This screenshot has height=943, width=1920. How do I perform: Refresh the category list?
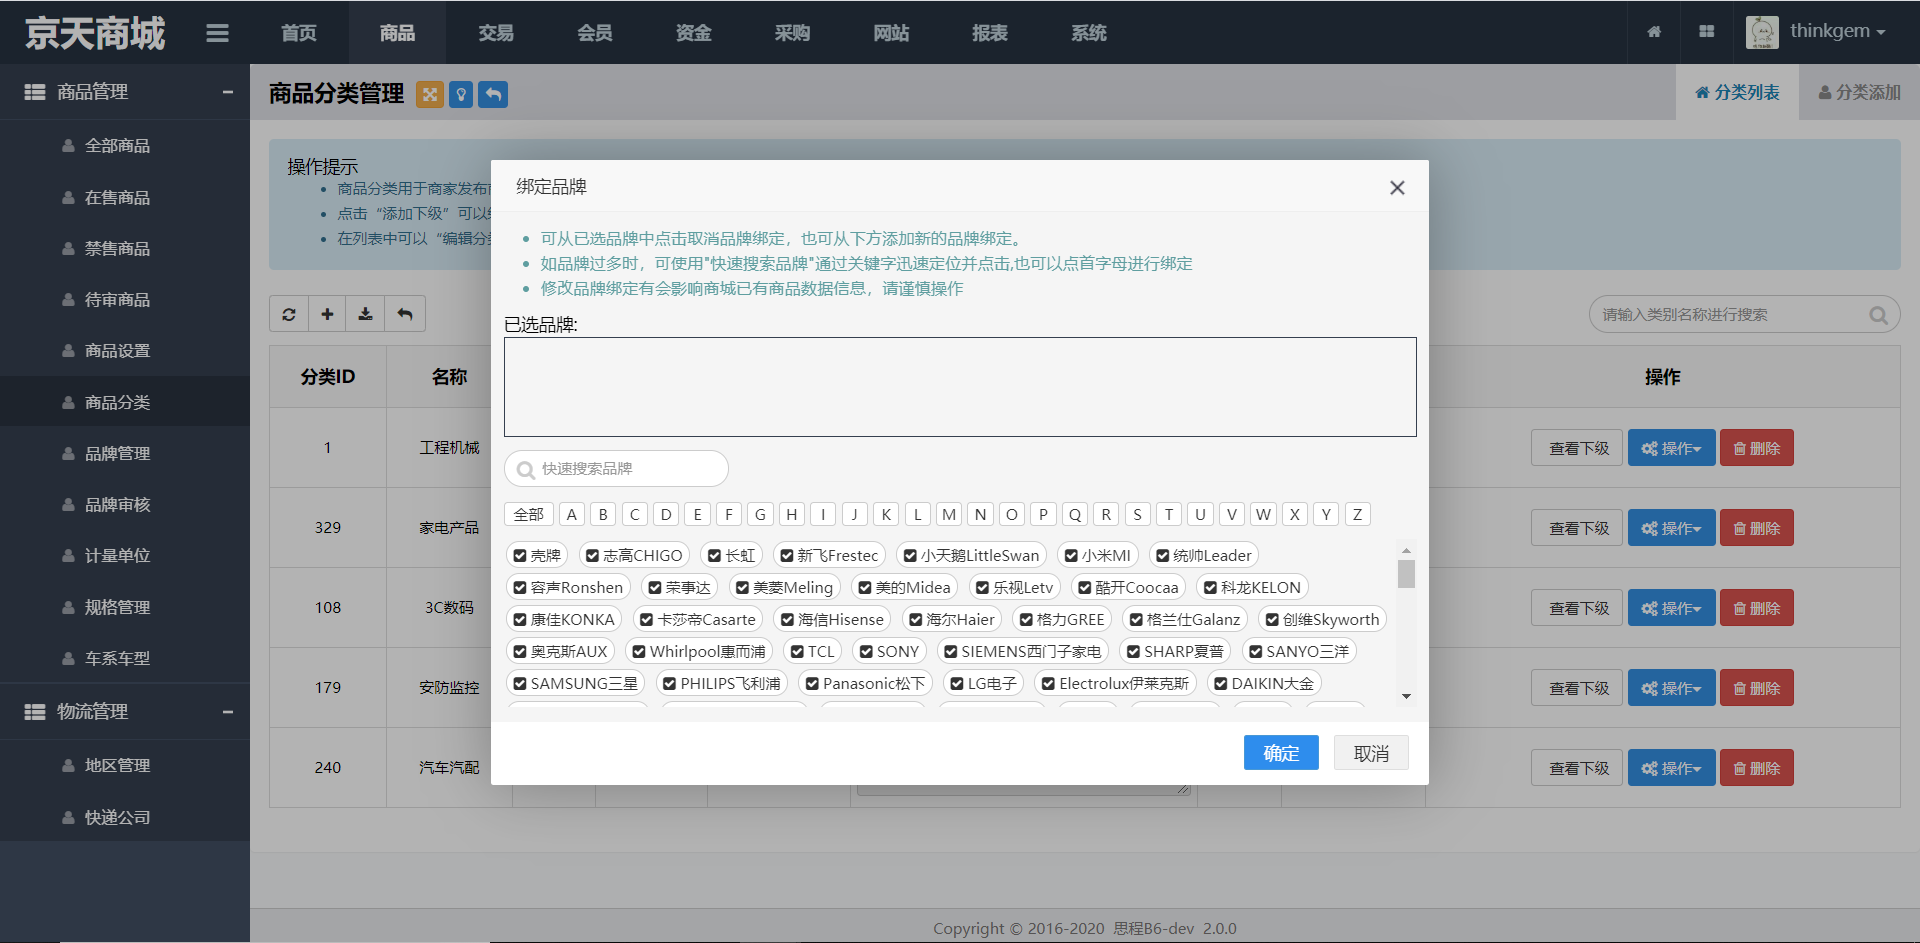tap(289, 314)
